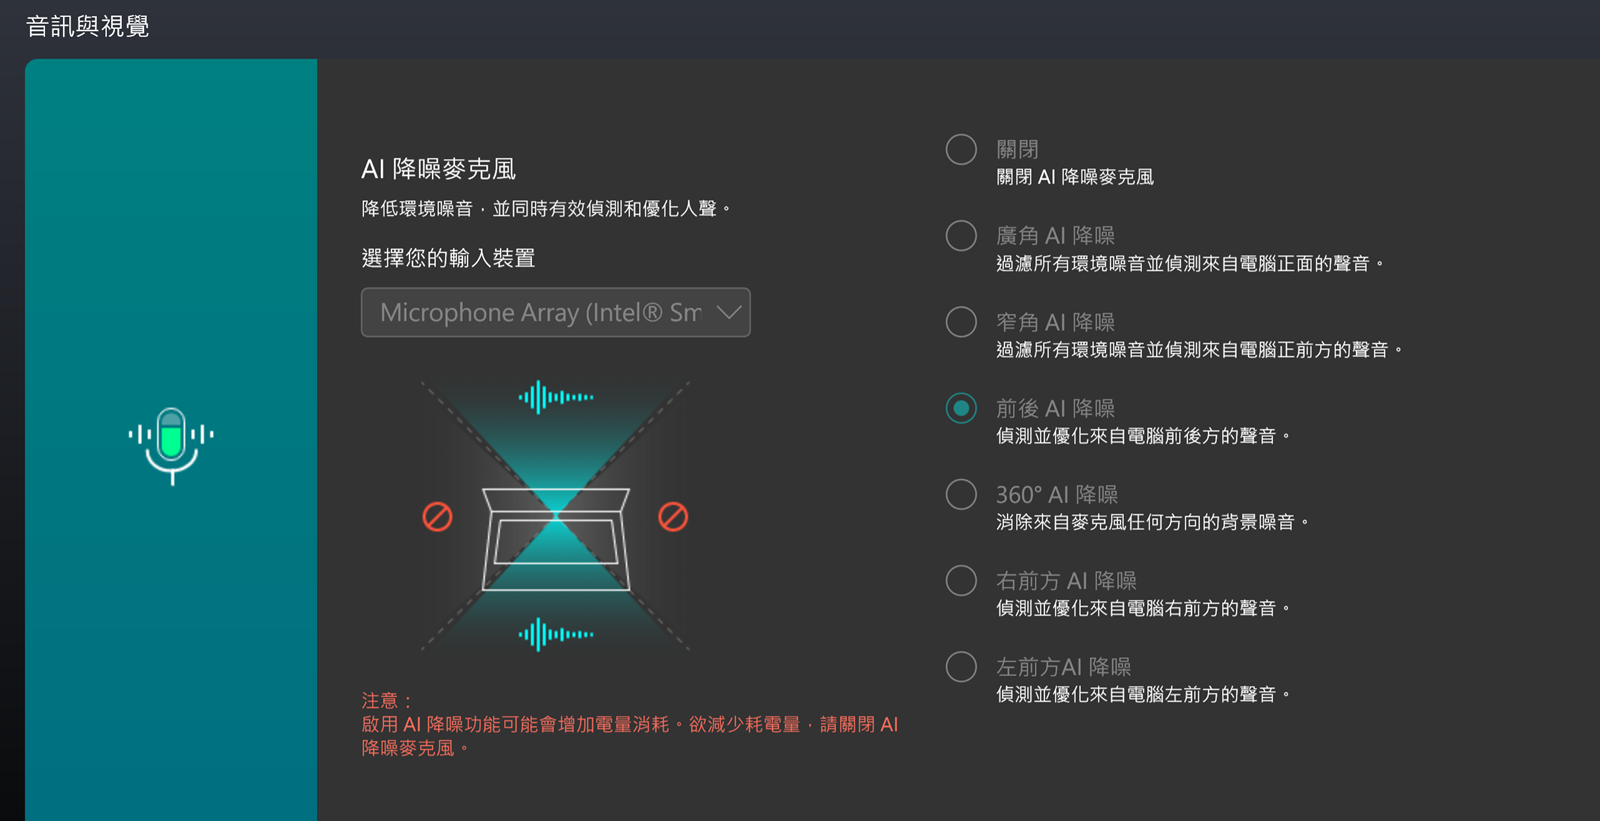Select 窄角 AI 降噪 radio option
1600x821 pixels.
[x=961, y=322]
